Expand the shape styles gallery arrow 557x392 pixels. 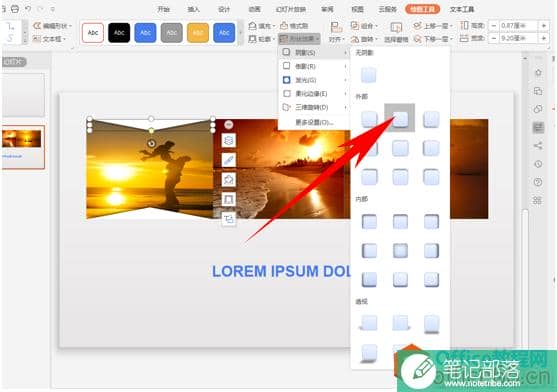click(x=240, y=33)
